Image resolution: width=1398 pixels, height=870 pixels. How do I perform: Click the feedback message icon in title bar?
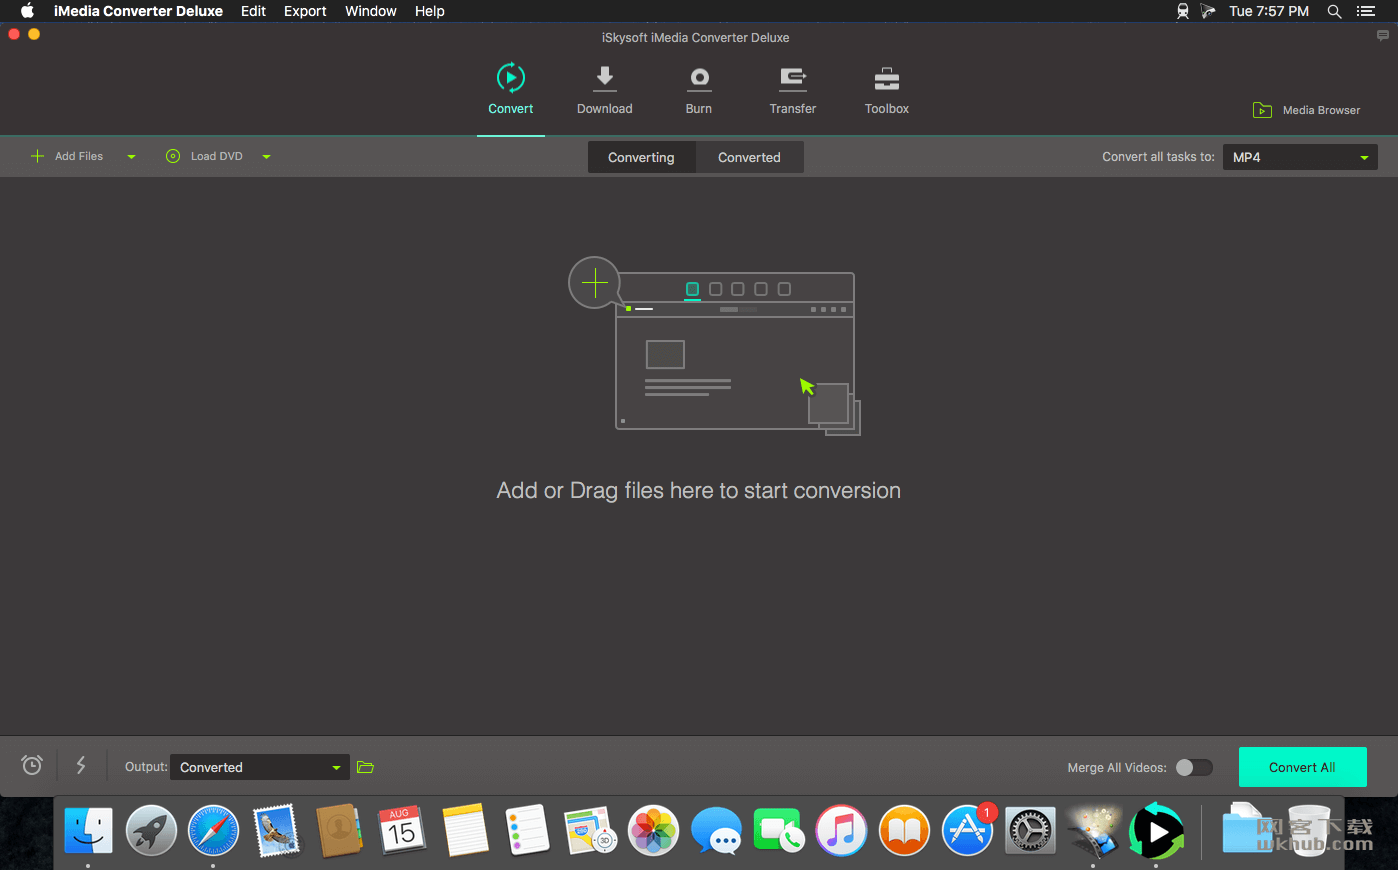pos(1382,36)
